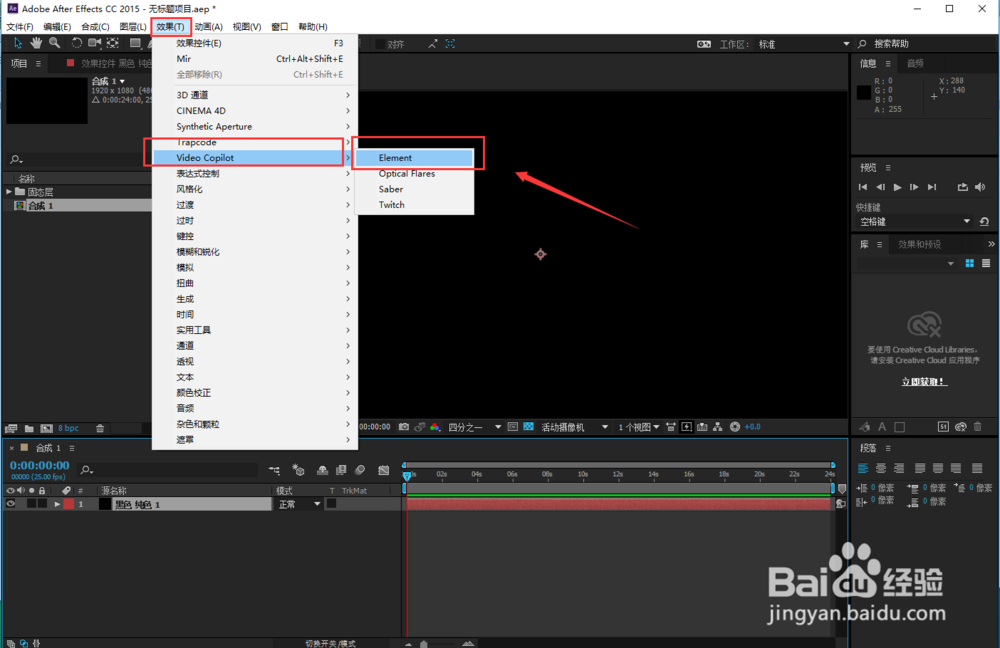Click the red label color of layer 1
The image size is (1000, 648).
coord(69,504)
